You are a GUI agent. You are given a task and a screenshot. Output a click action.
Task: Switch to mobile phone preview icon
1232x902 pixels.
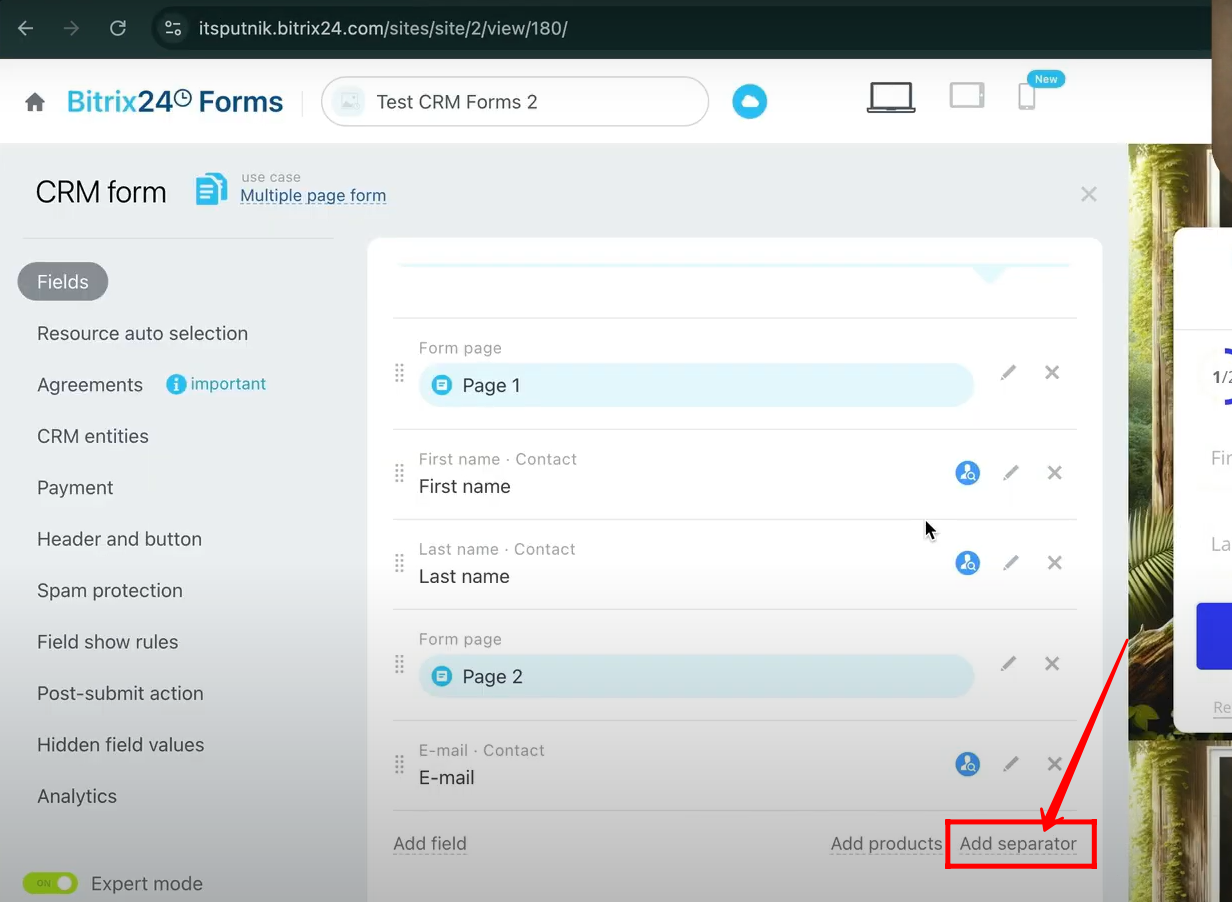tap(1026, 97)
